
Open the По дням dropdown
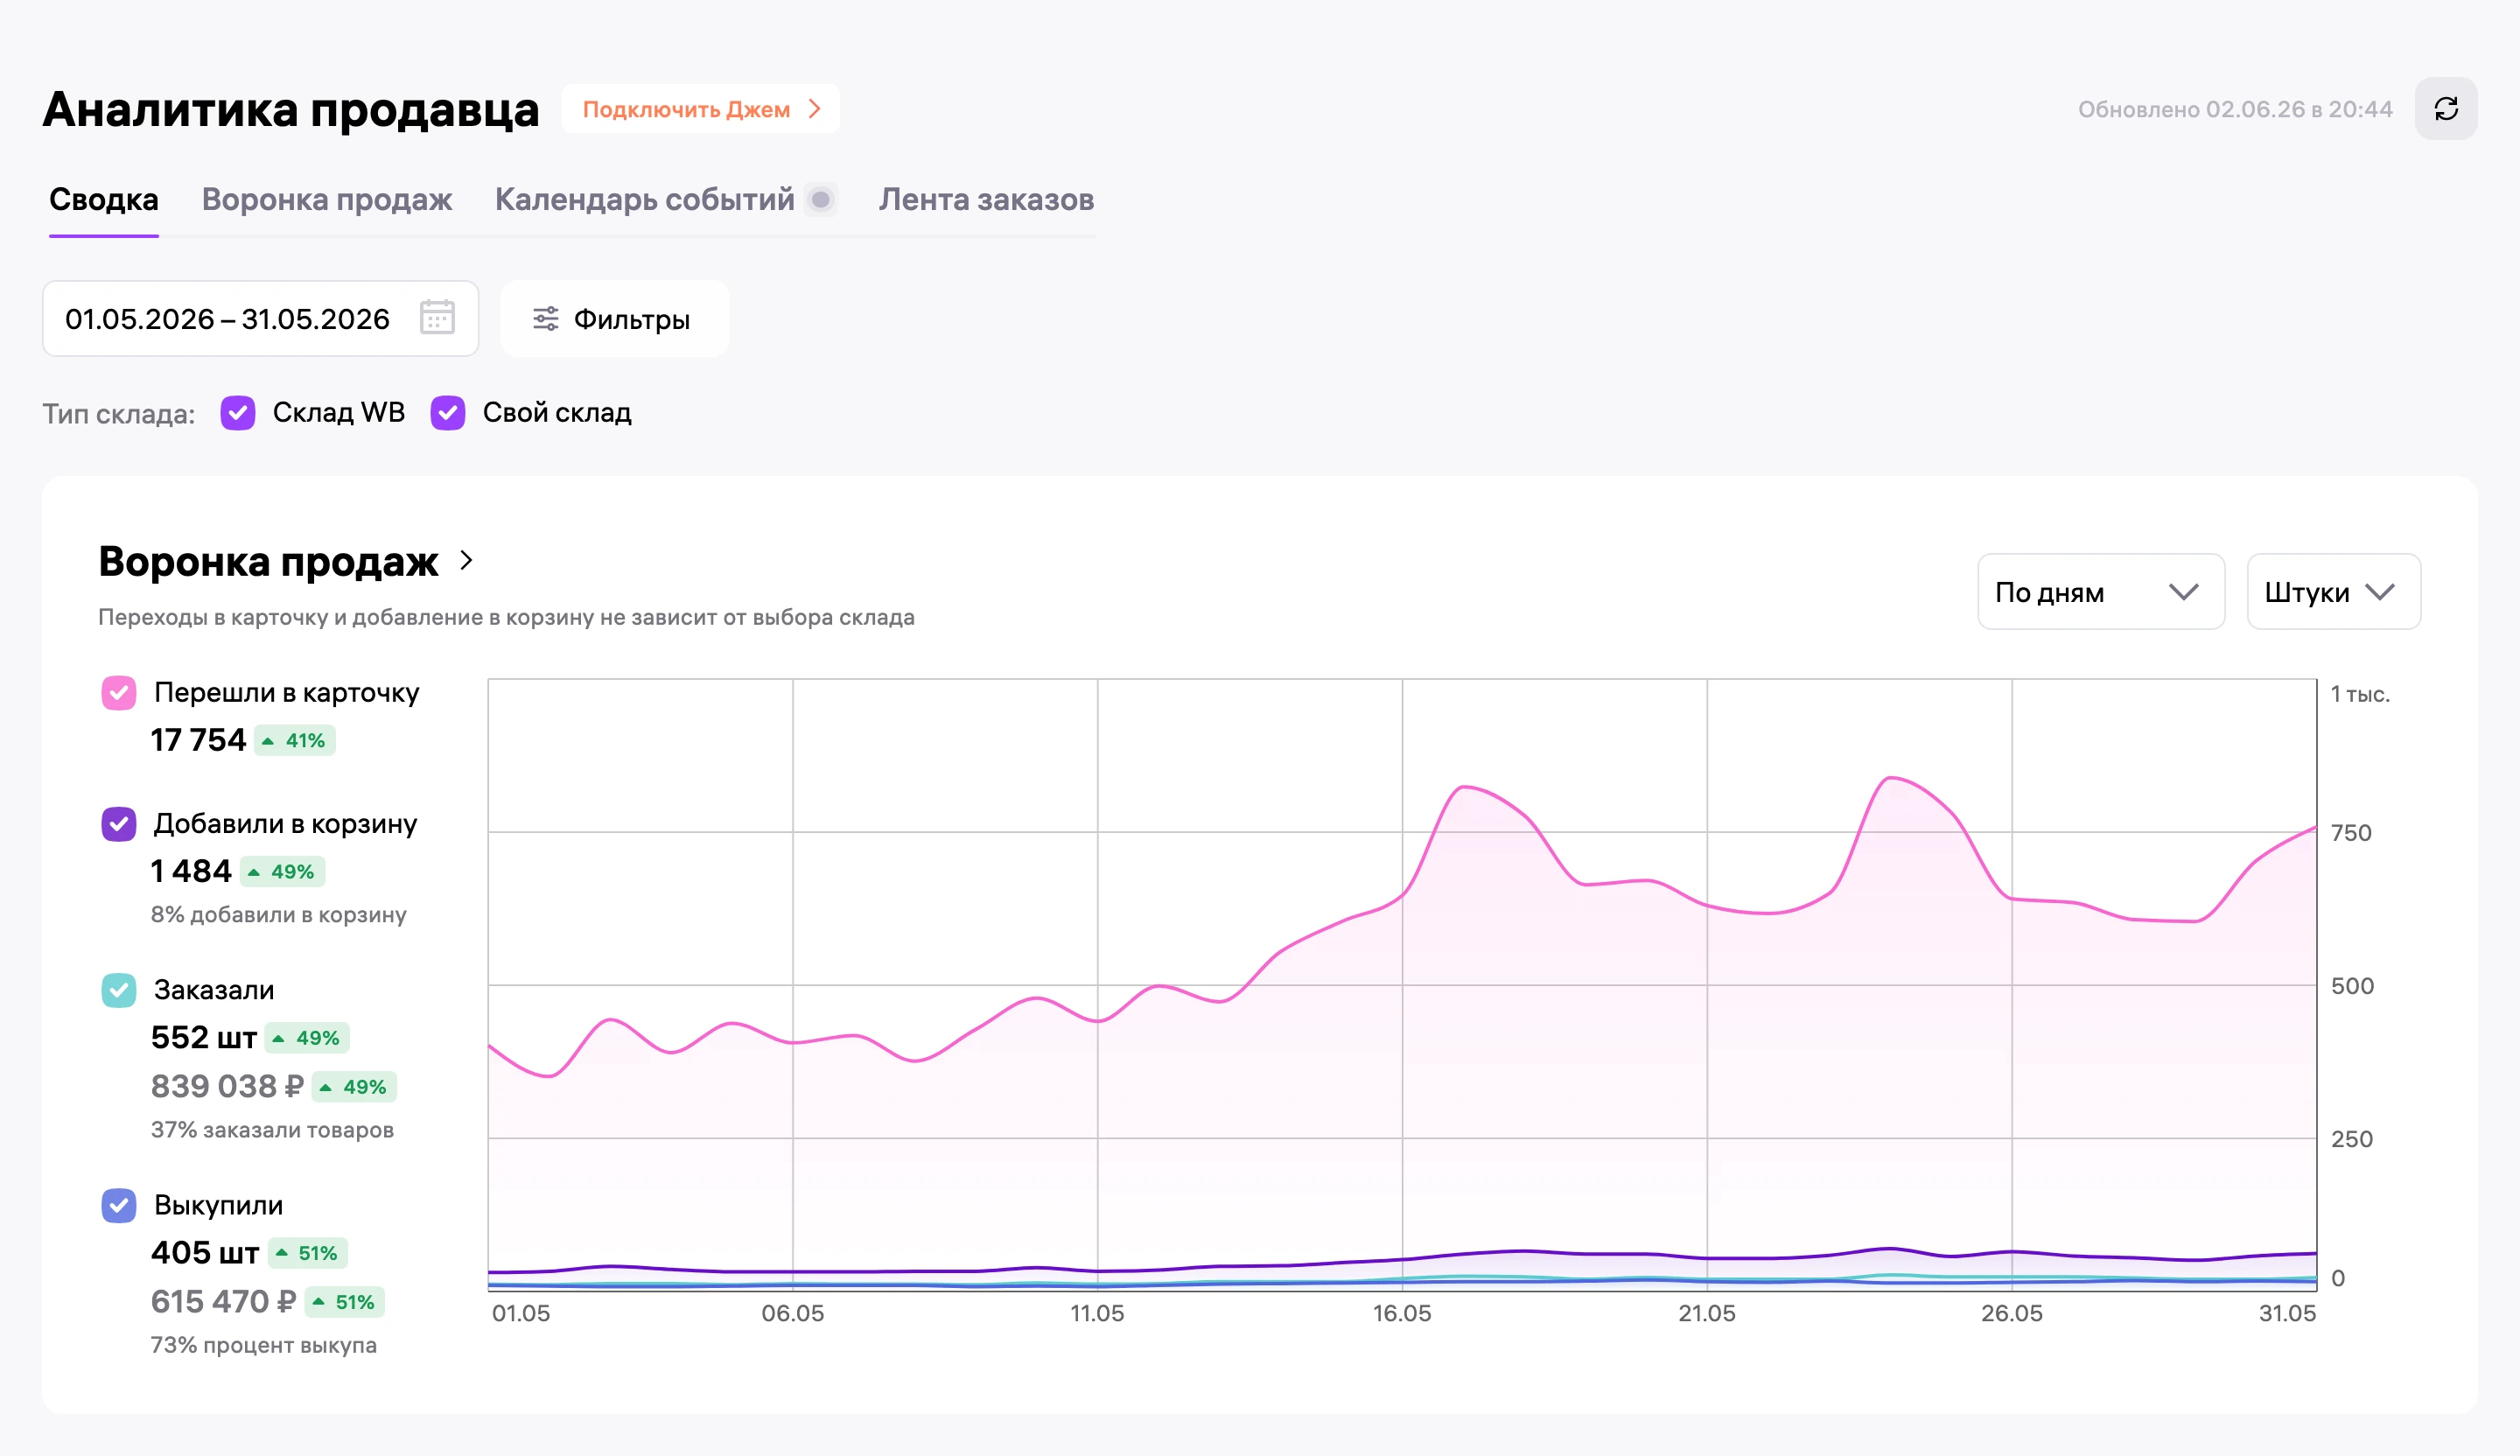click(2100, 592)
